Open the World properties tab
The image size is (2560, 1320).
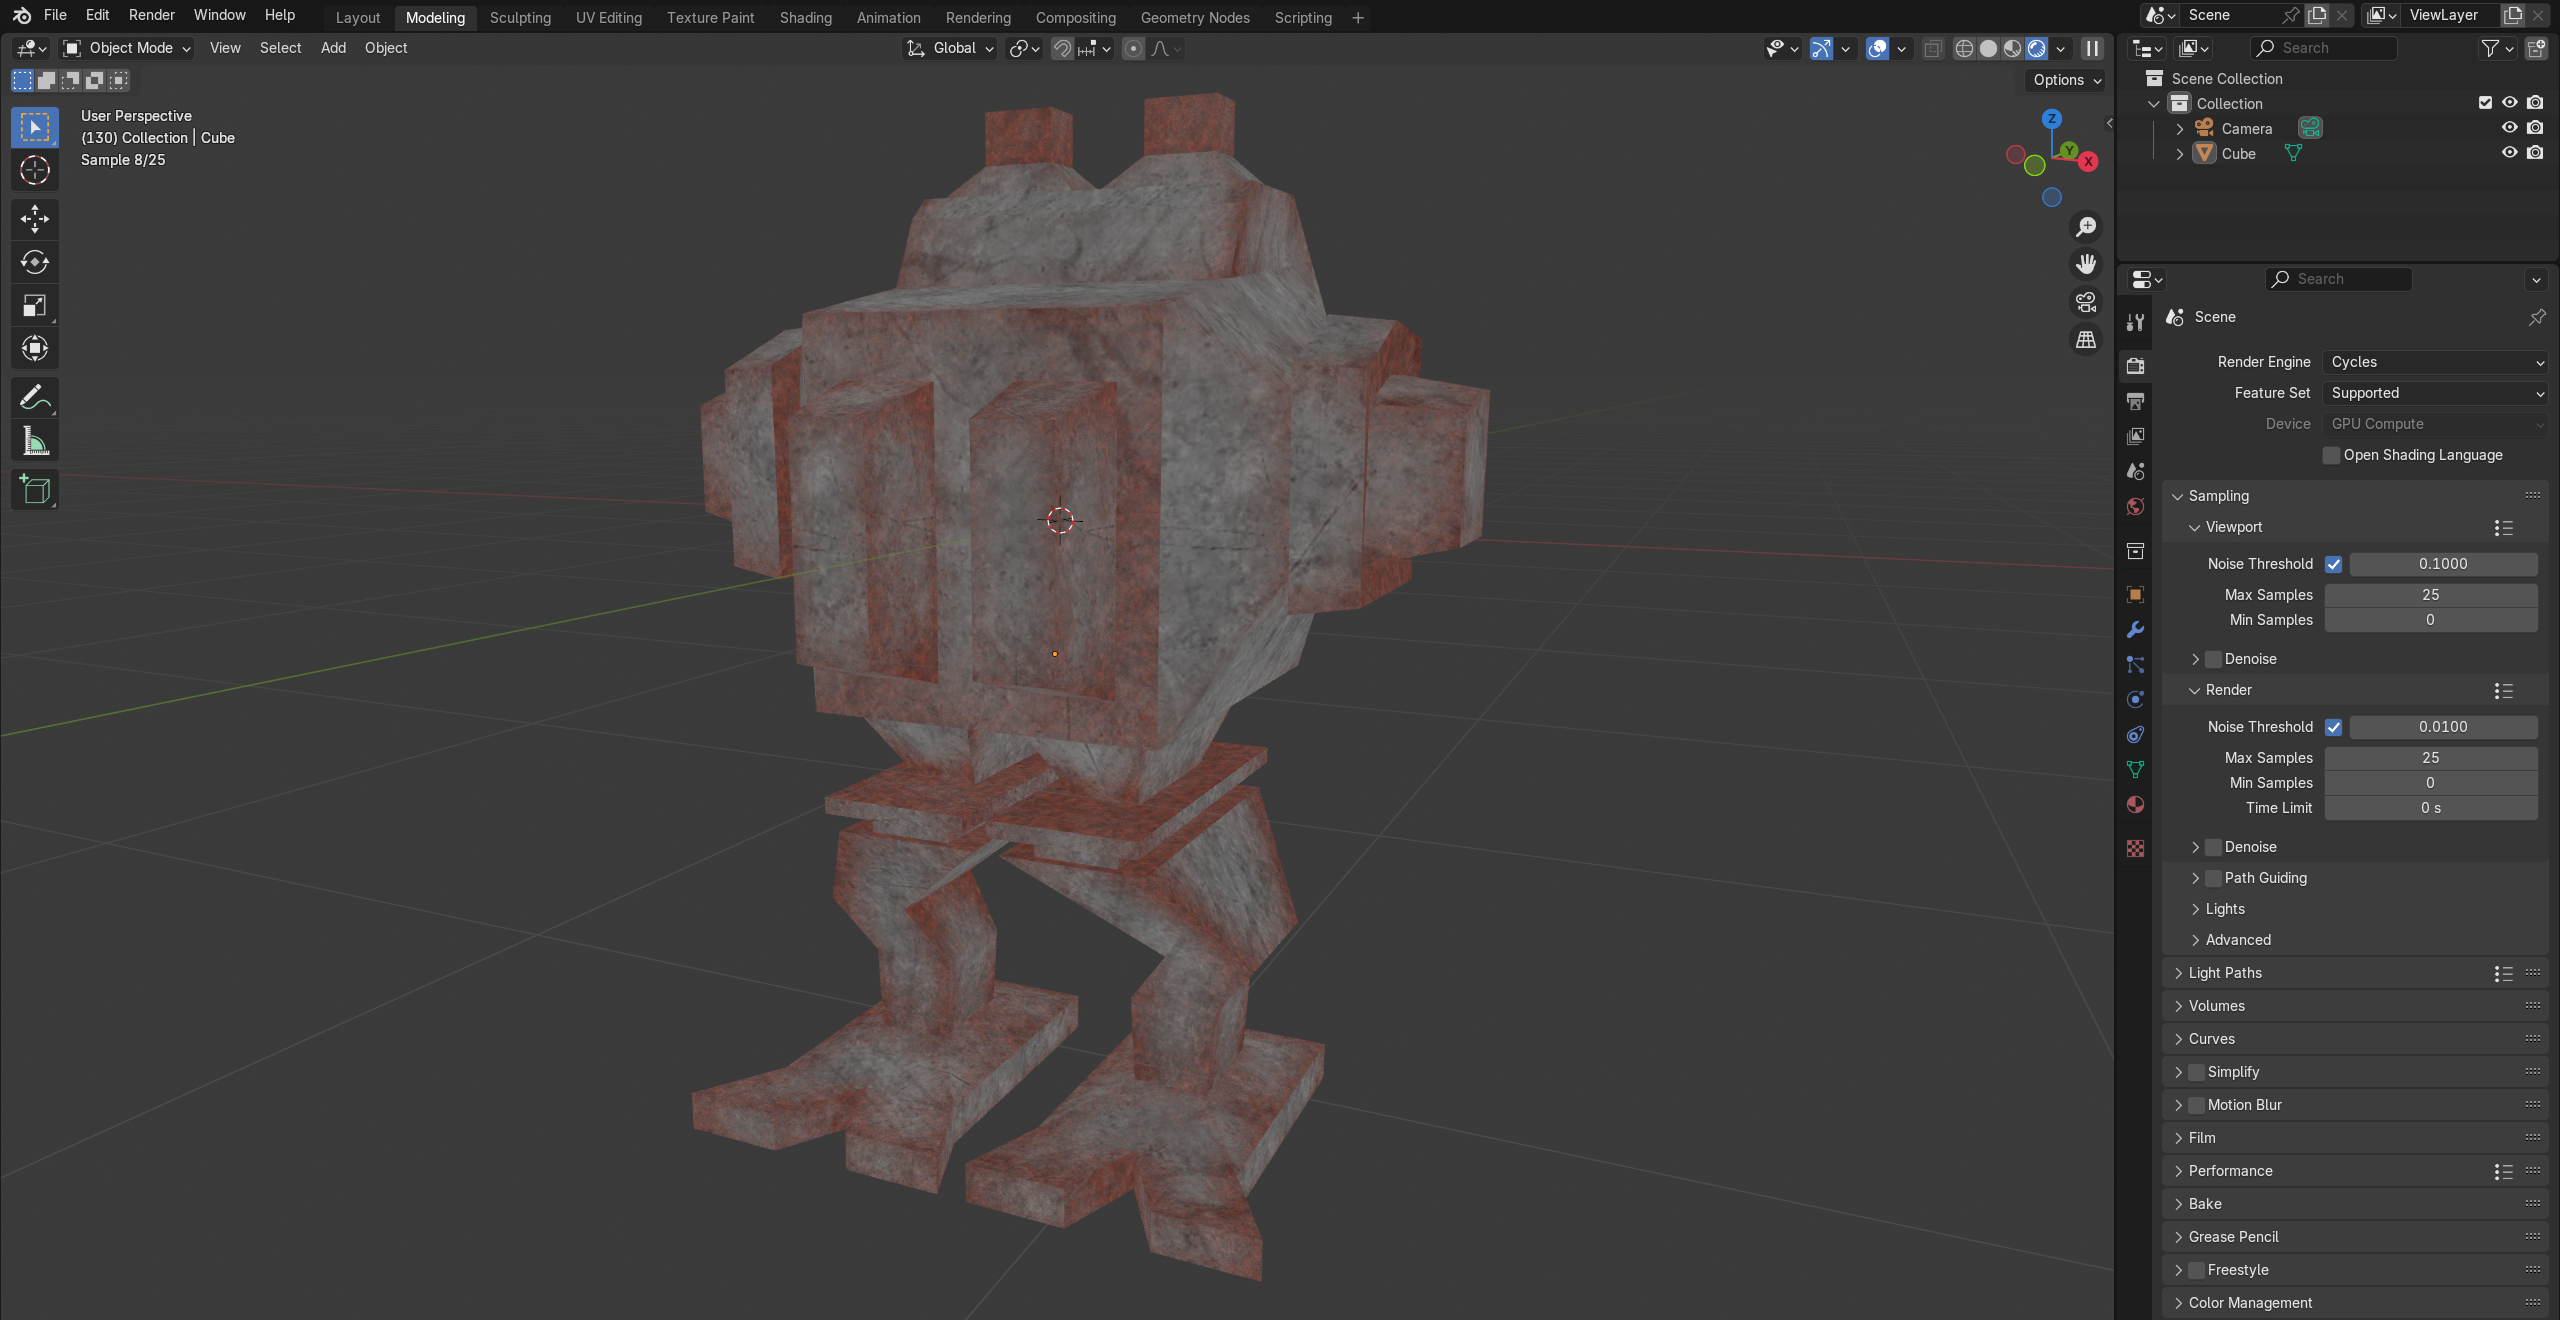2135,506
